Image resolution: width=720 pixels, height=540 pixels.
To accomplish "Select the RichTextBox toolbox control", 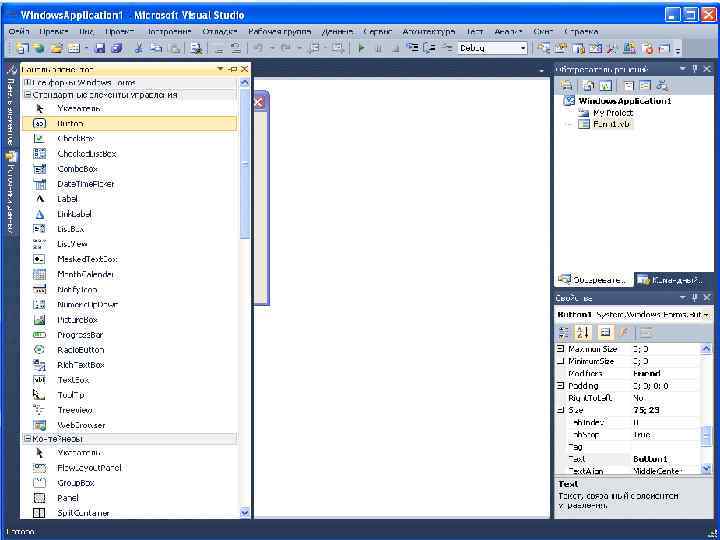I will click(x=129, y=365).
